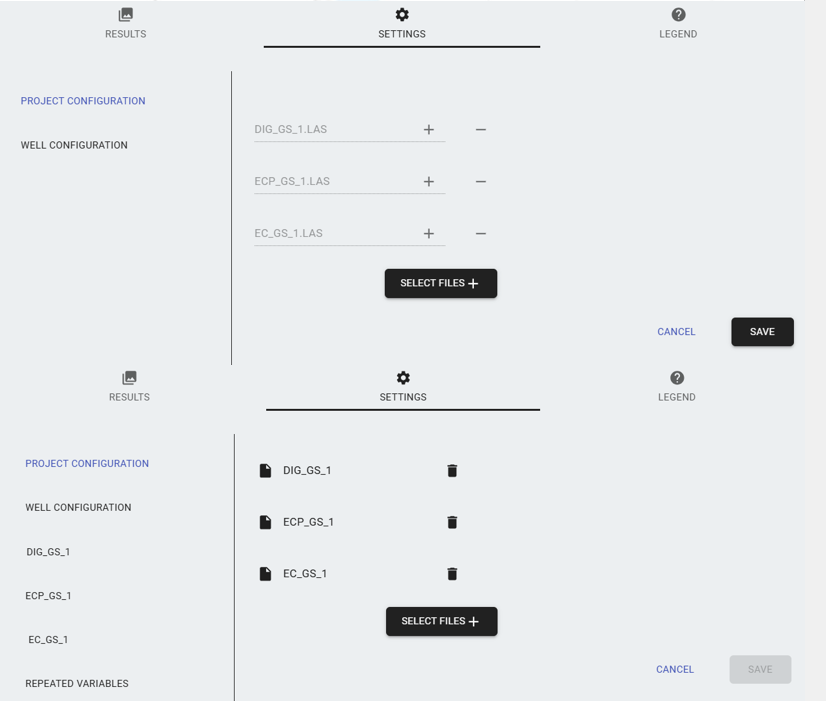Hit the plus icon beside EC_GS_1.LAS
This screenshot has width=826, height=701.
pyautogui.click(x=429, y=233)
